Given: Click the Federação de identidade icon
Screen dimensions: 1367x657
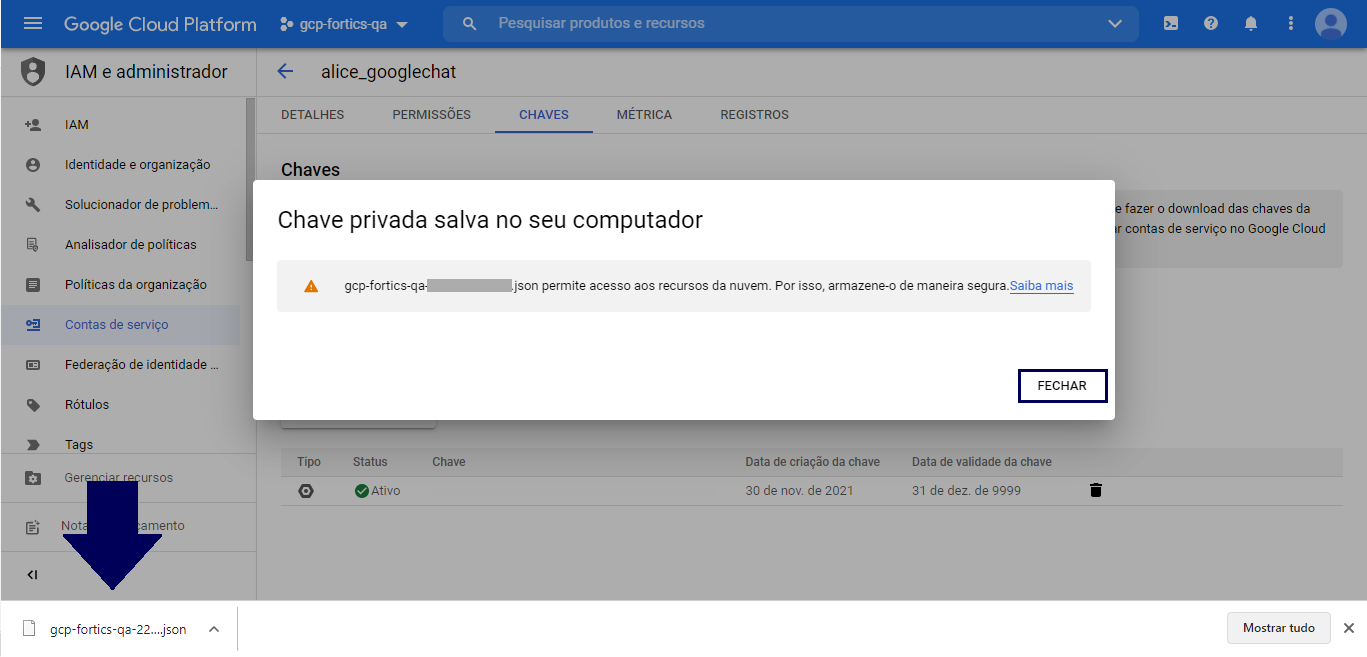Looking at the screenshot, I should click(x=33, y=365).
